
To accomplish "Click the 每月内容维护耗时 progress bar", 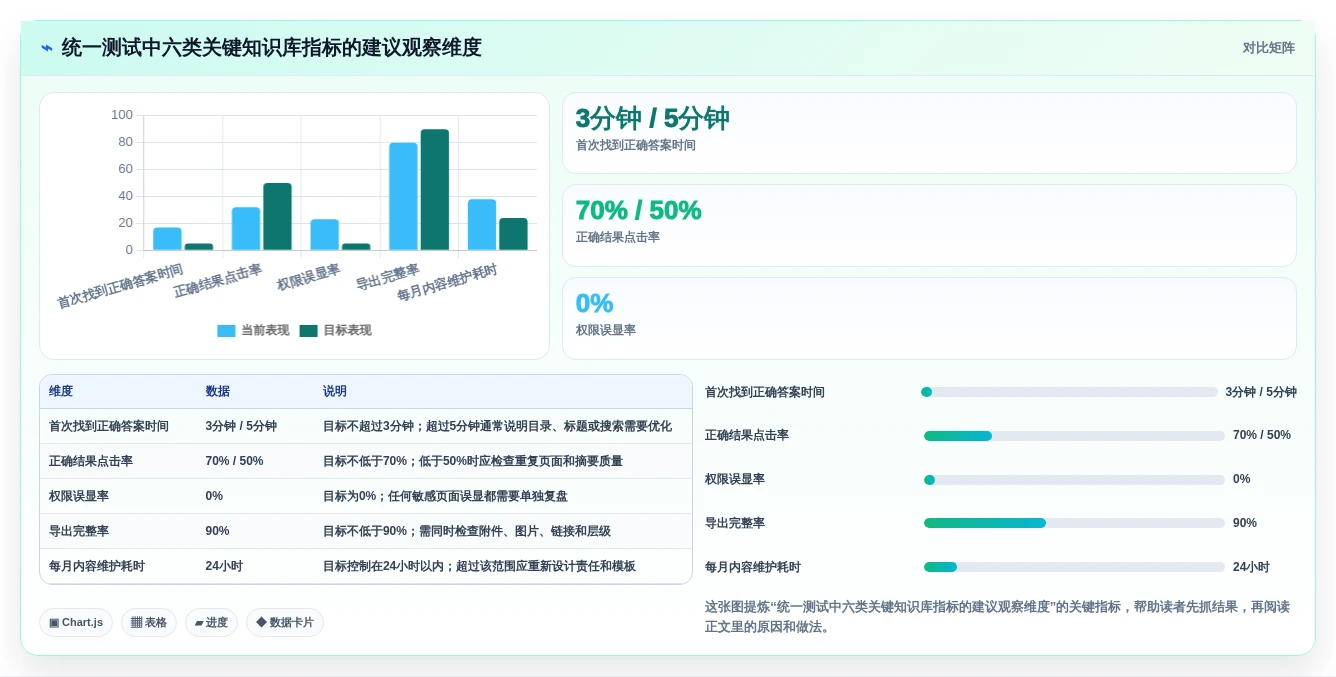I will [x=1074, y=567].
